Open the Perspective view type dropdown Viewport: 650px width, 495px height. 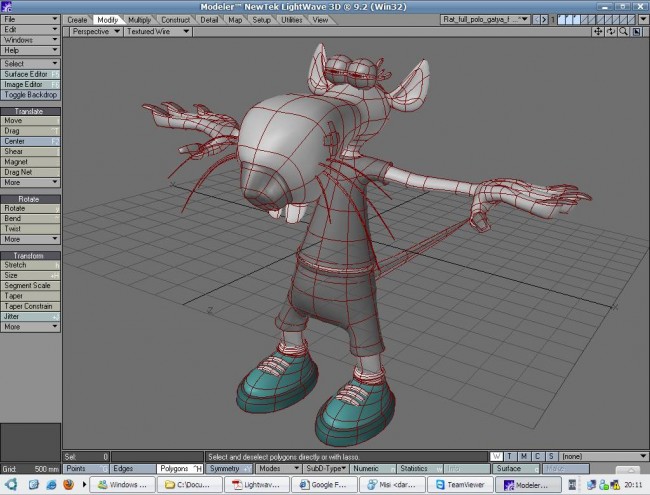[x=96, y=31]
